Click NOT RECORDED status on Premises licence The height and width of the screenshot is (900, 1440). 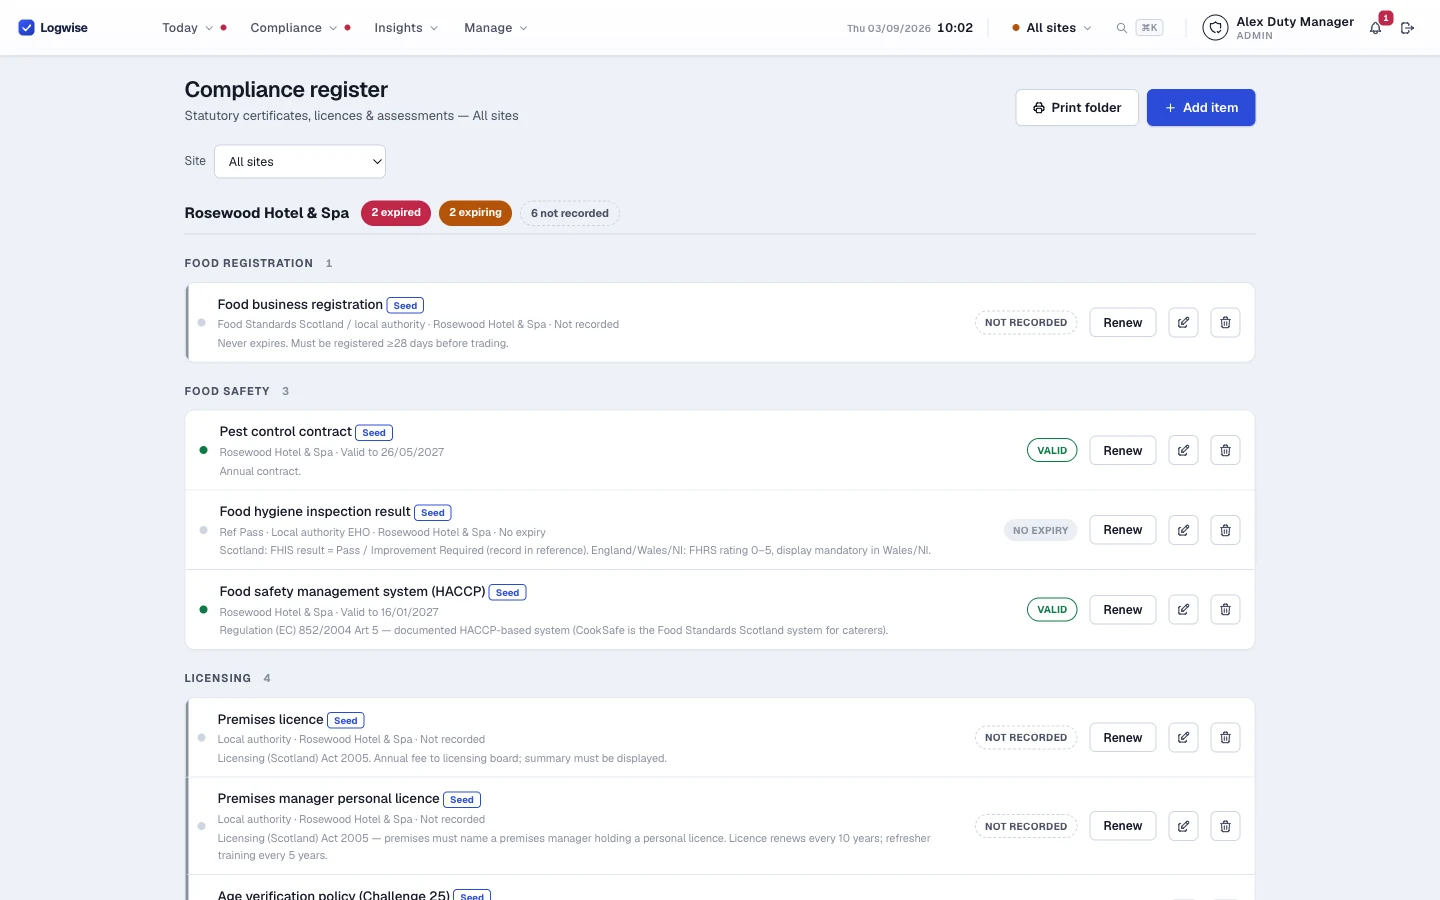(x=1026, y=738)
